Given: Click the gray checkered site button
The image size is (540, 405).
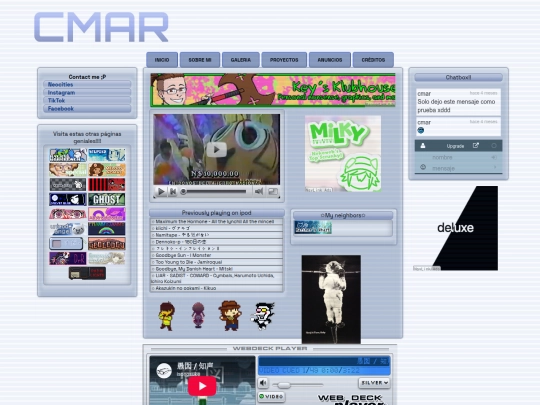Looking at the screenshot, I should tap(68, 185).
